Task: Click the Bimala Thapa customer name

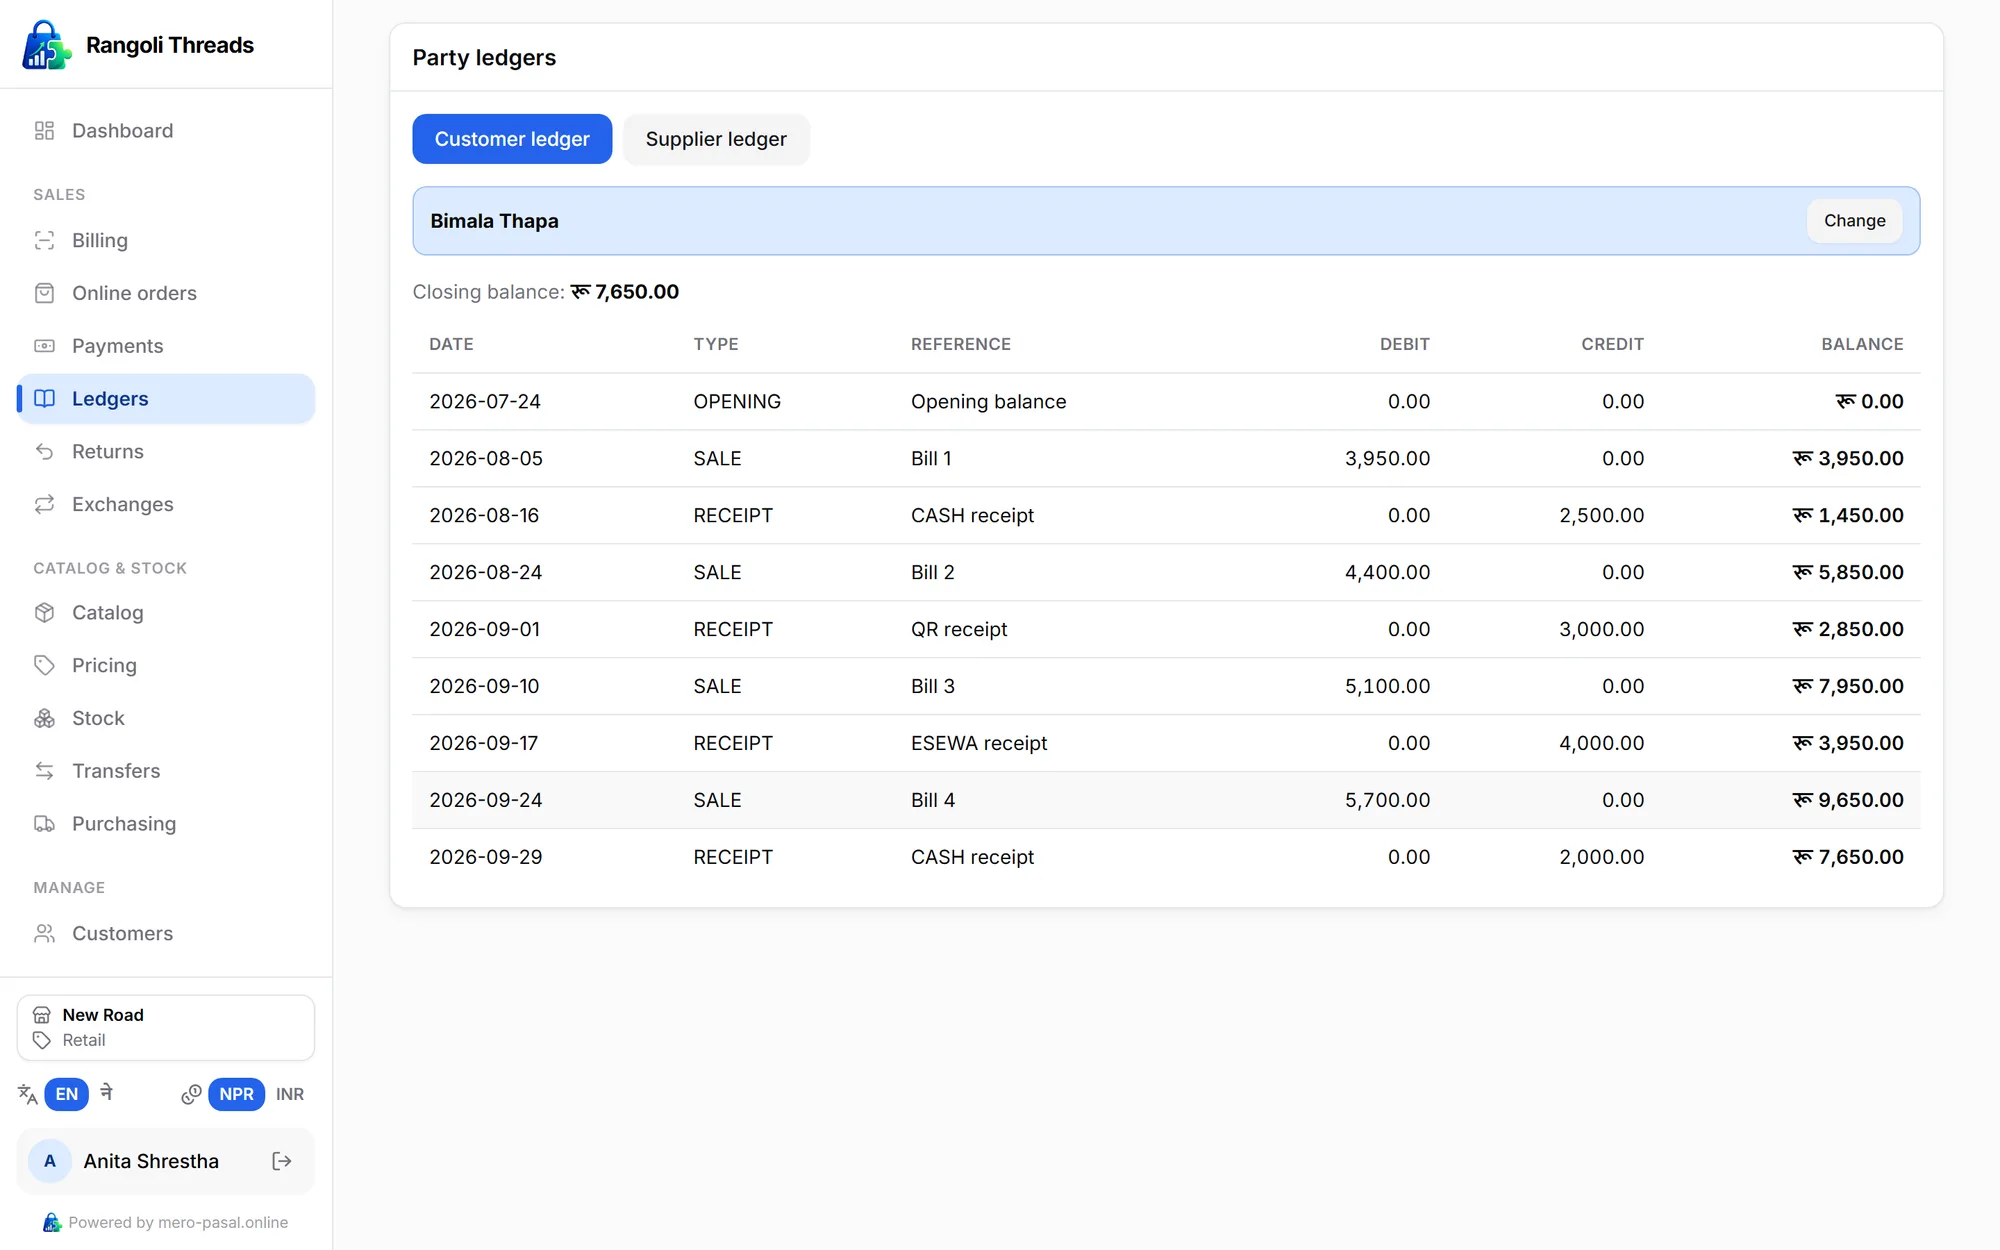Action: (494, 221)
